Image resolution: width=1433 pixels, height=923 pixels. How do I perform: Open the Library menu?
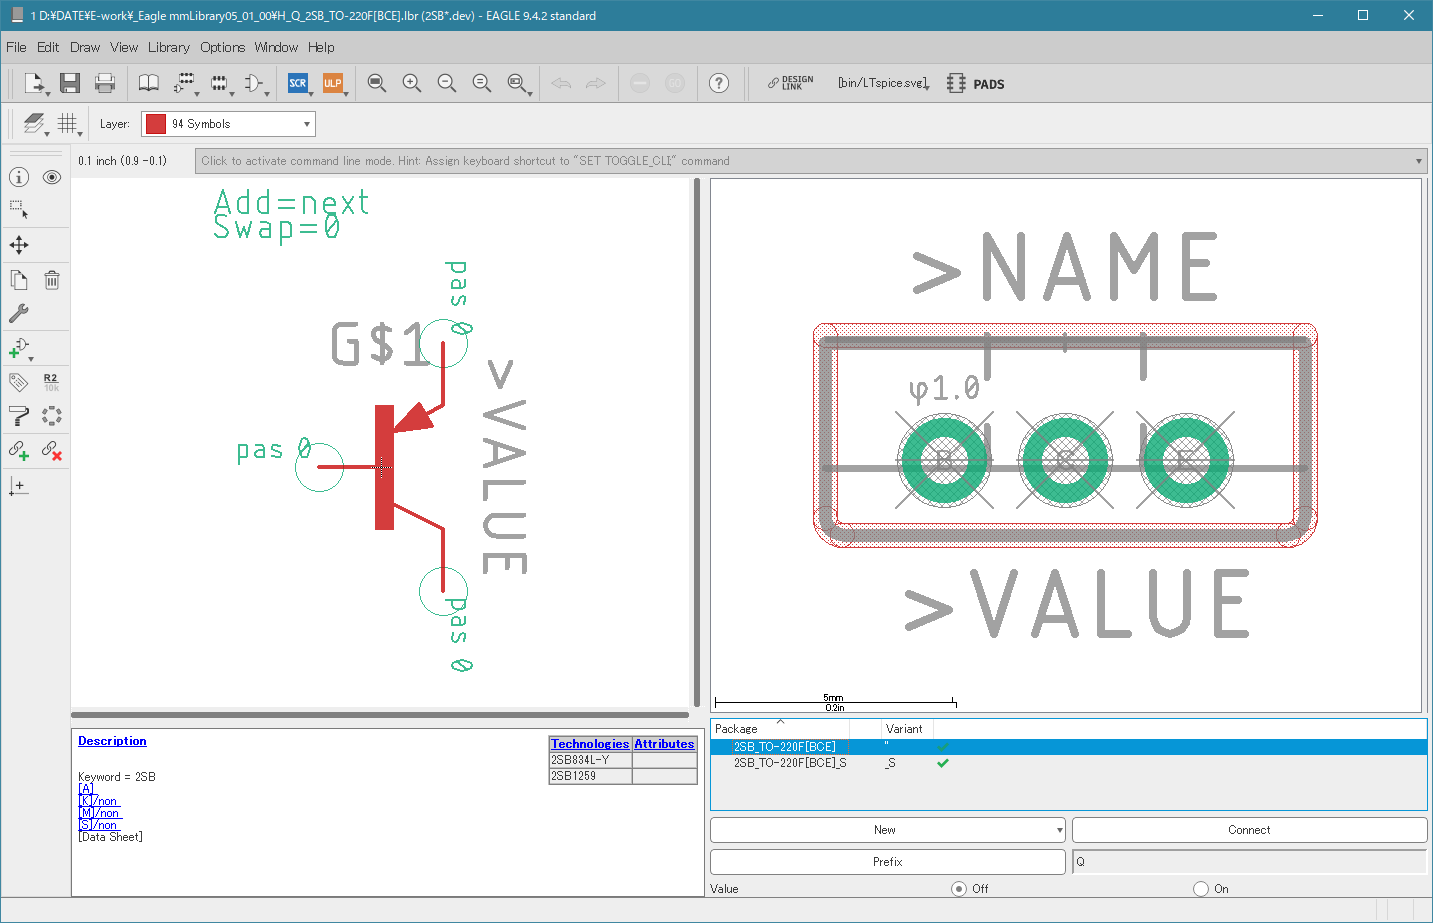click(x=168, y=47)
